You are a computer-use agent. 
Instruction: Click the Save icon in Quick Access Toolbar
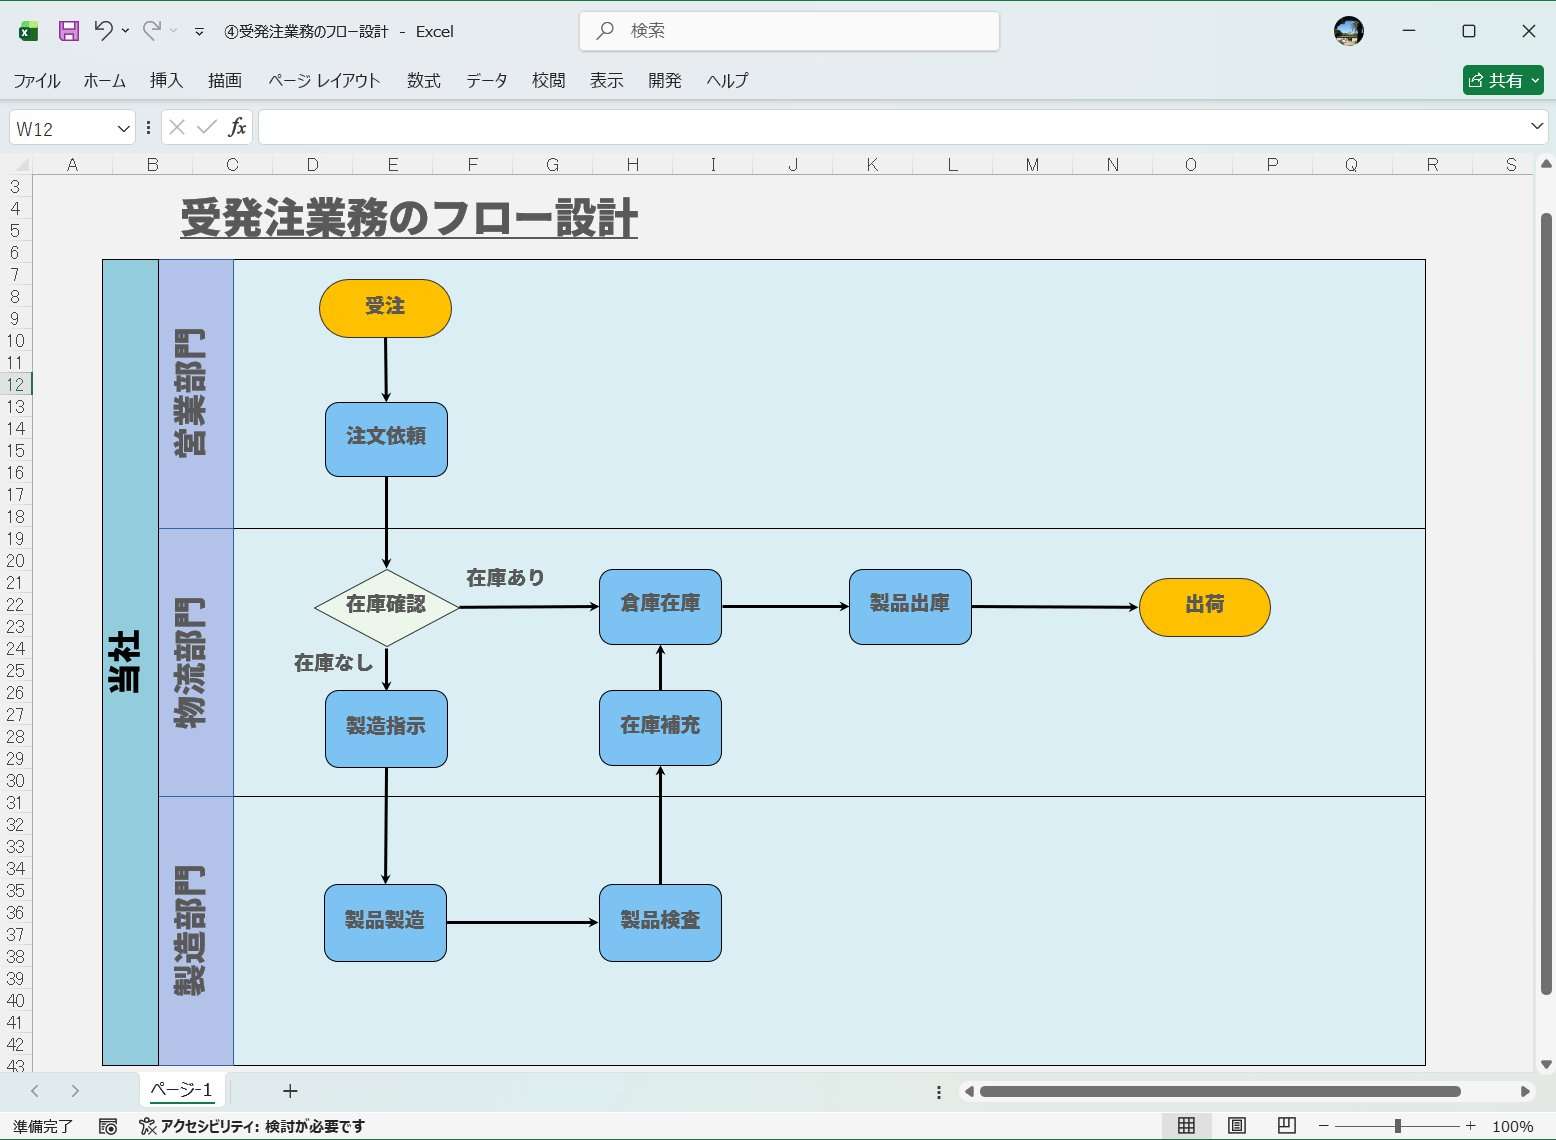point(68,30)
